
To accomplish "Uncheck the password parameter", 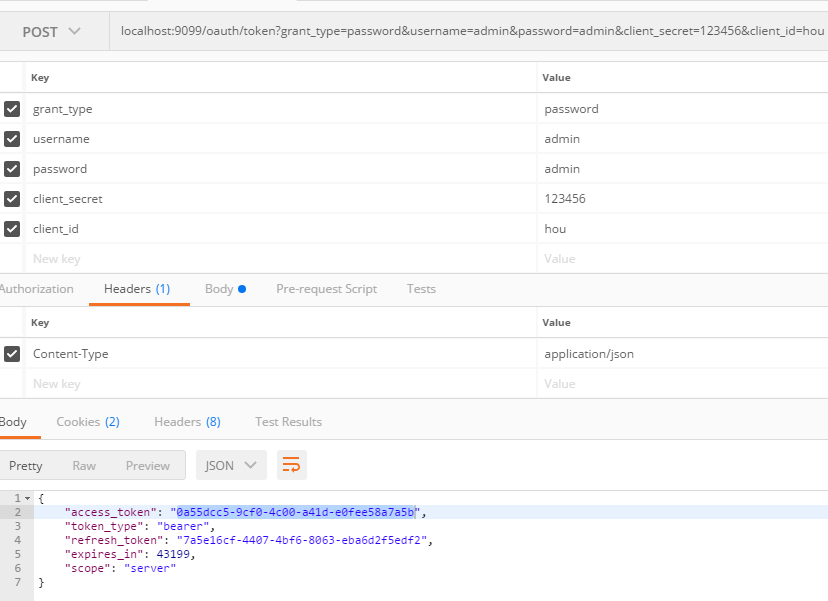I will coord(11,168).
